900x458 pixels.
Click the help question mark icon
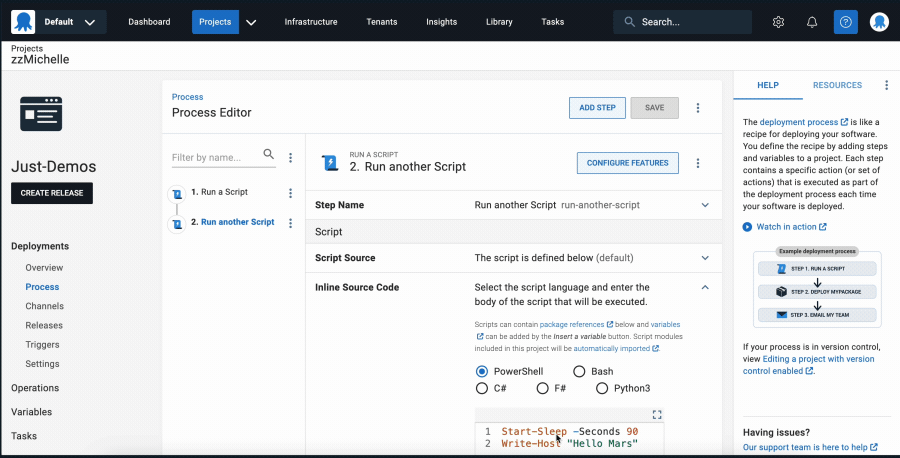[x=845, y=22]
